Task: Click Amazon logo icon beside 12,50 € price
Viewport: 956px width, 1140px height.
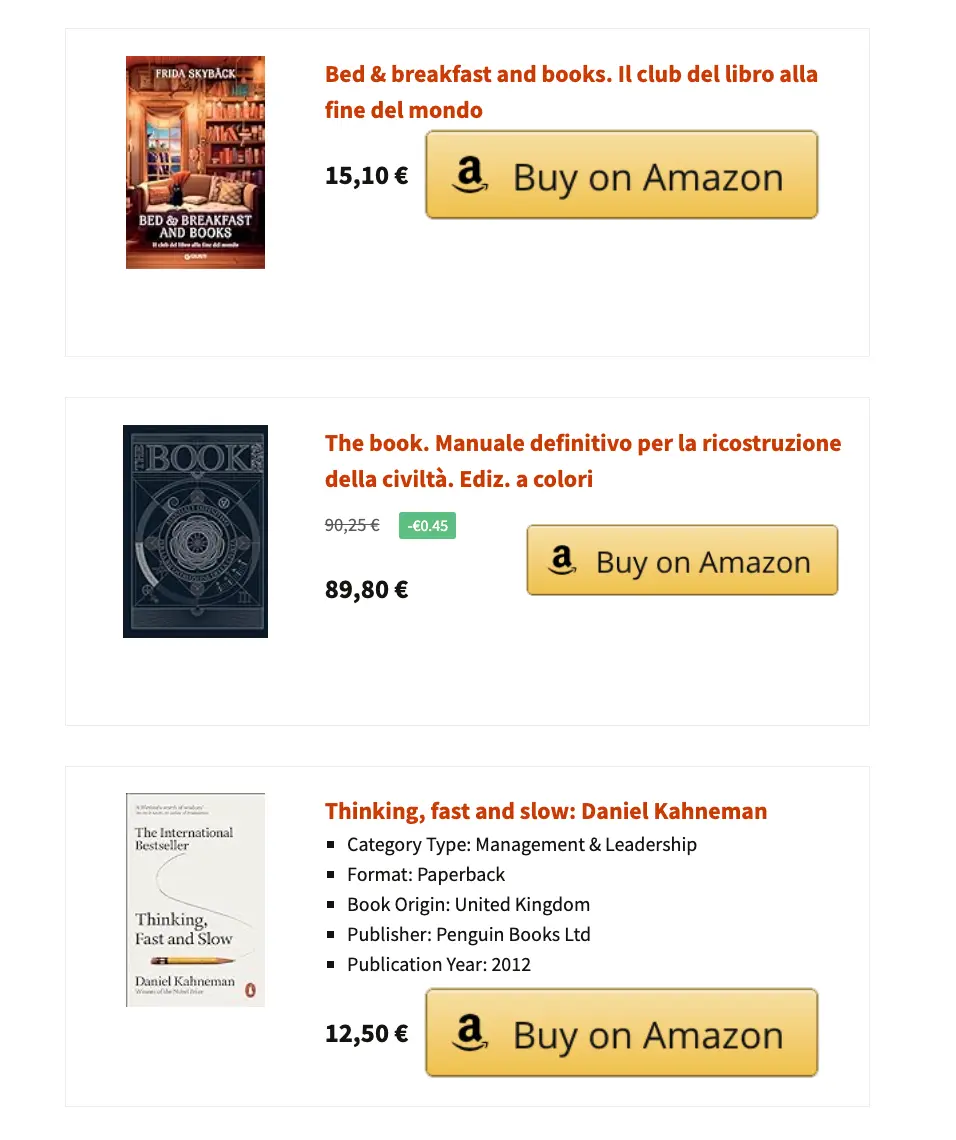Action: 470,1033
